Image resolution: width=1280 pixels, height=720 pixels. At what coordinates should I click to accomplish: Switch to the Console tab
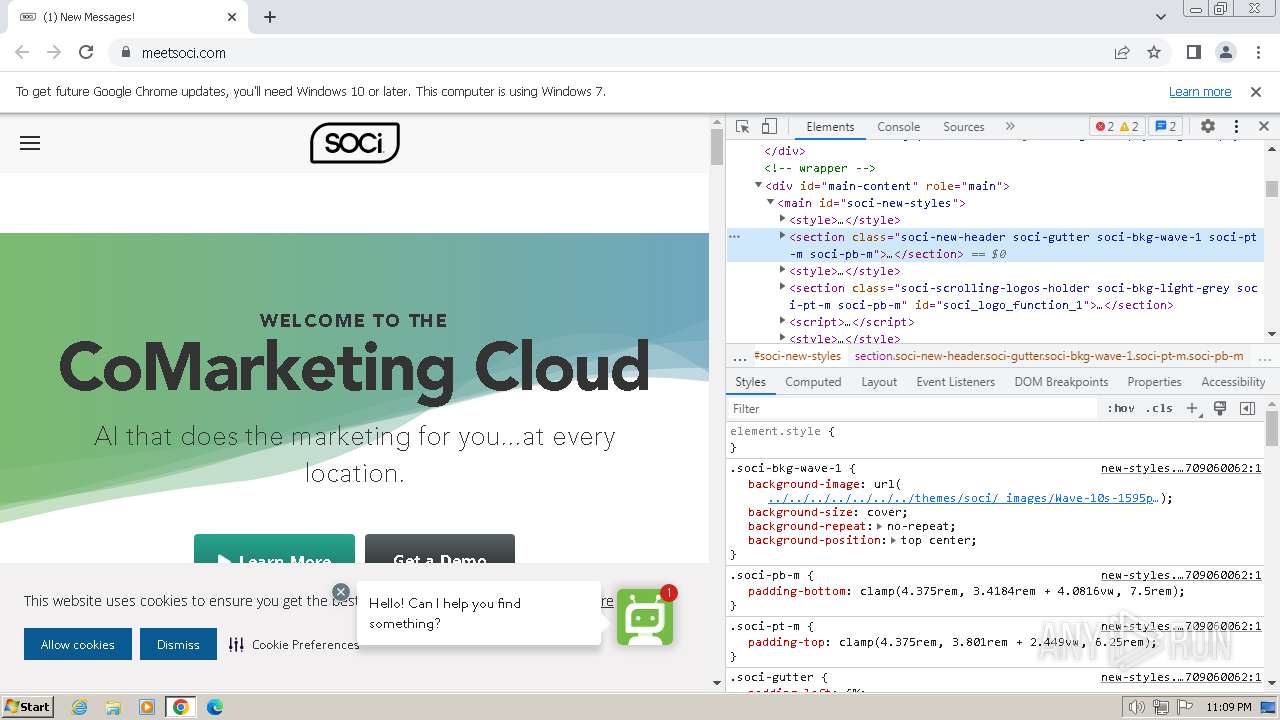(x=898, y=127)
